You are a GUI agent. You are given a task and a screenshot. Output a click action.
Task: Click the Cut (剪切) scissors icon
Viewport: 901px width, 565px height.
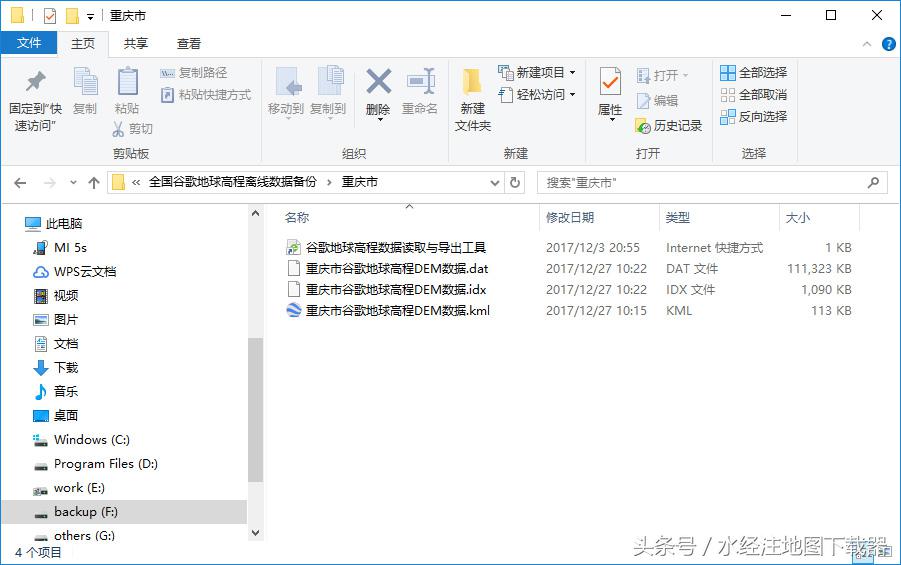click(x=118, y=129)
